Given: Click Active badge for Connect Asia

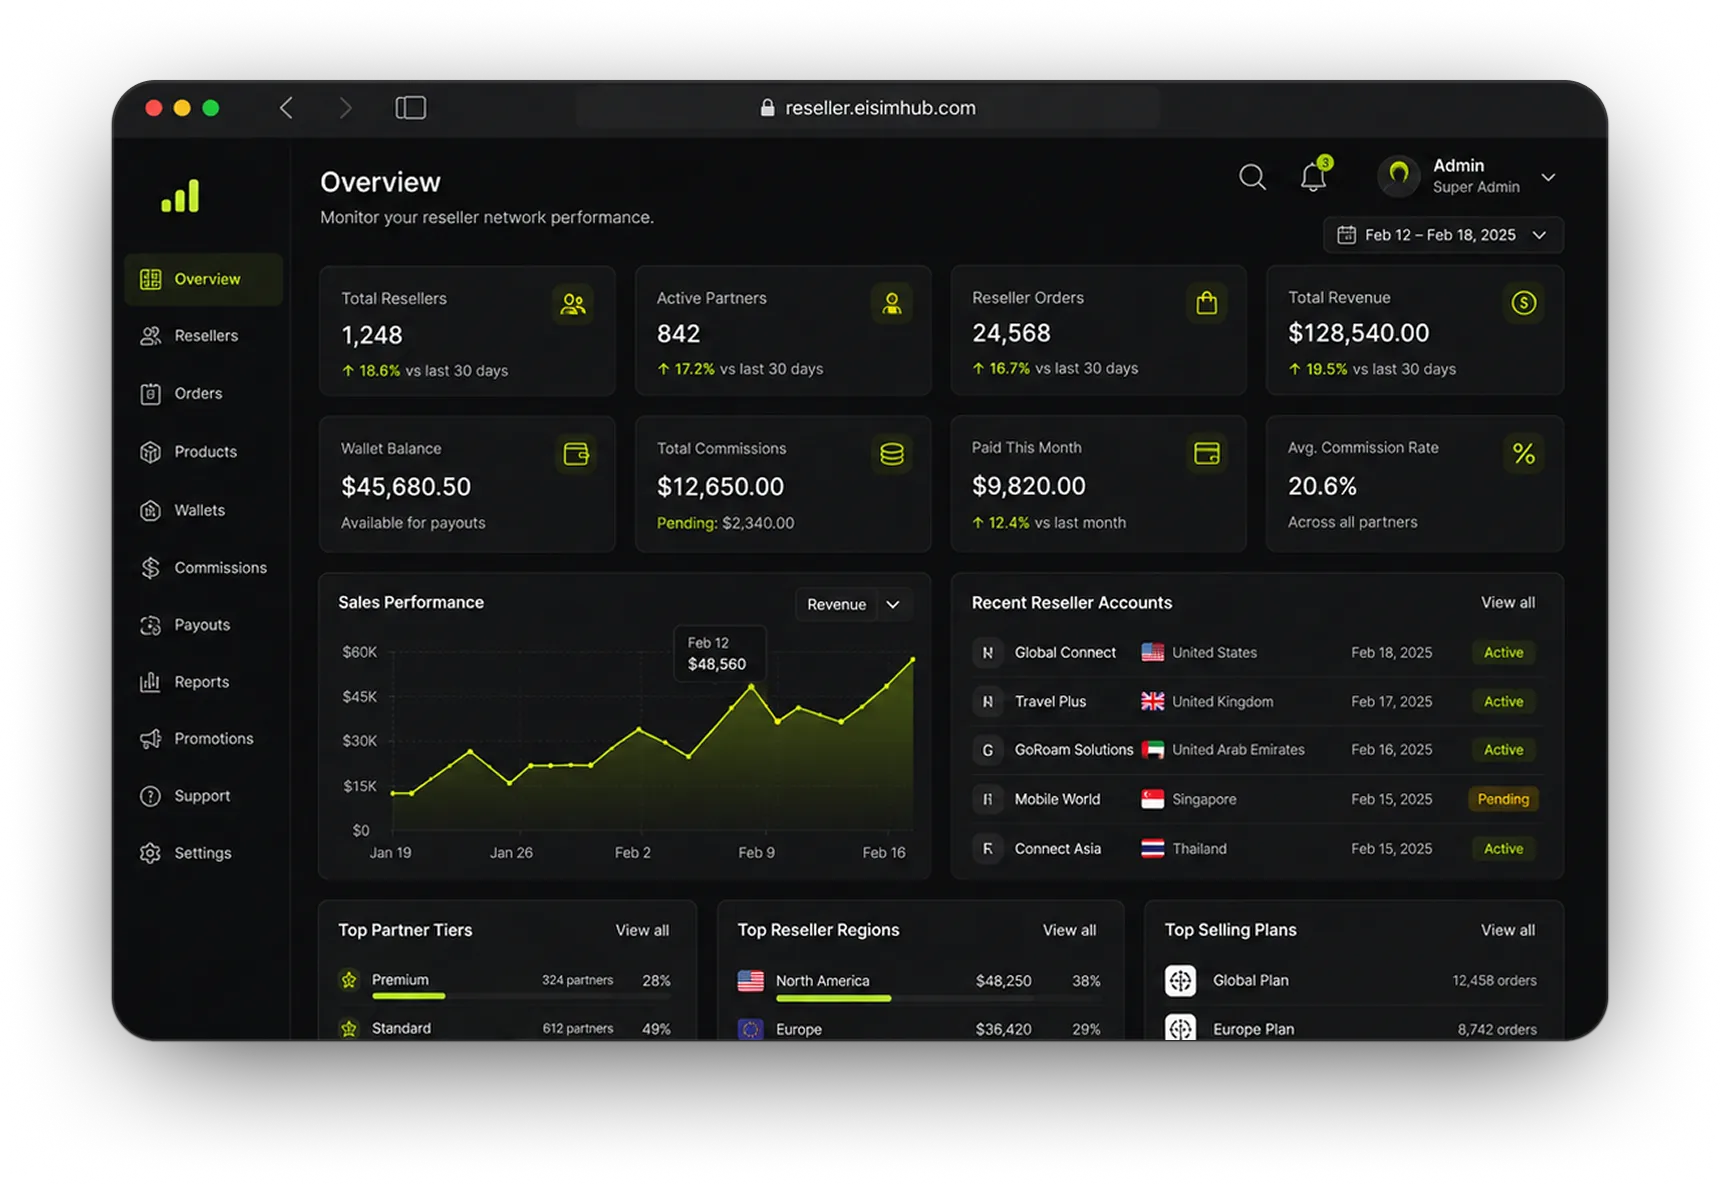Looking at the screenshot, I should (x=1503, y=848).
